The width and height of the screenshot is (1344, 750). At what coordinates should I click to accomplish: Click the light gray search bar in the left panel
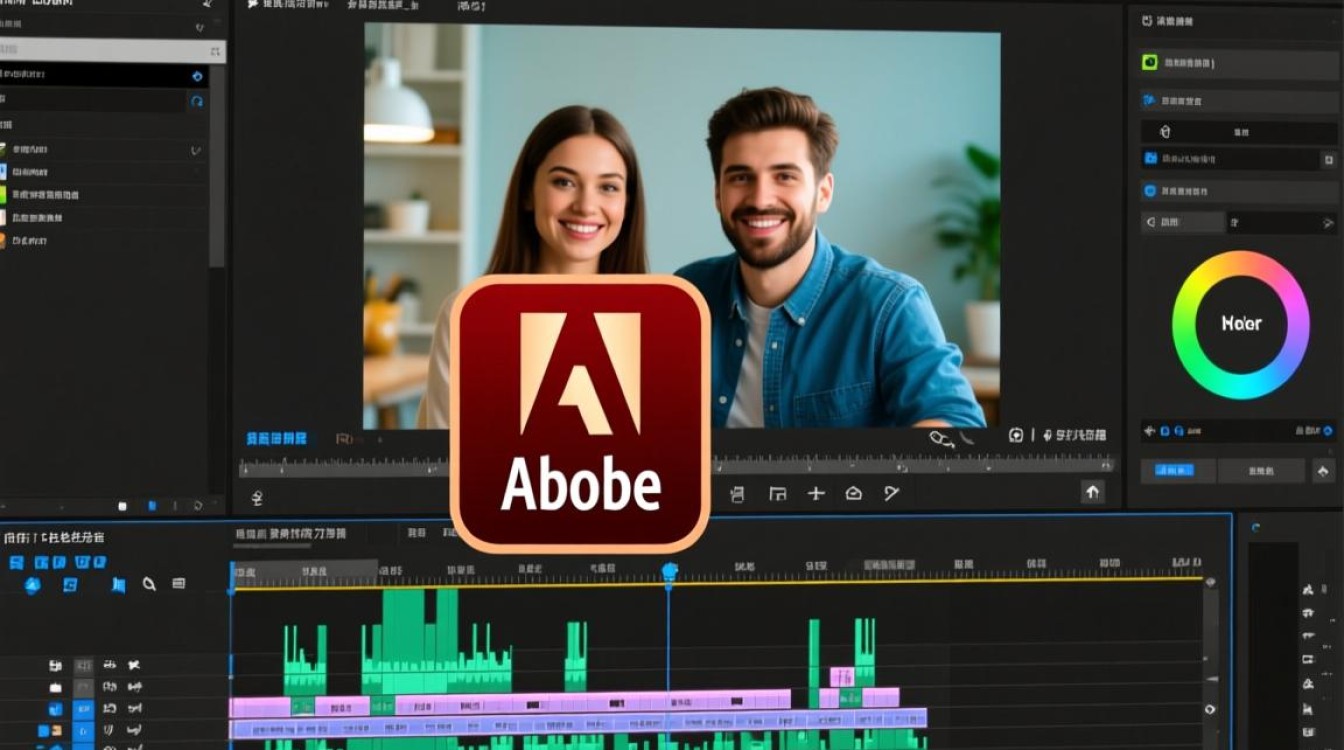112,49
